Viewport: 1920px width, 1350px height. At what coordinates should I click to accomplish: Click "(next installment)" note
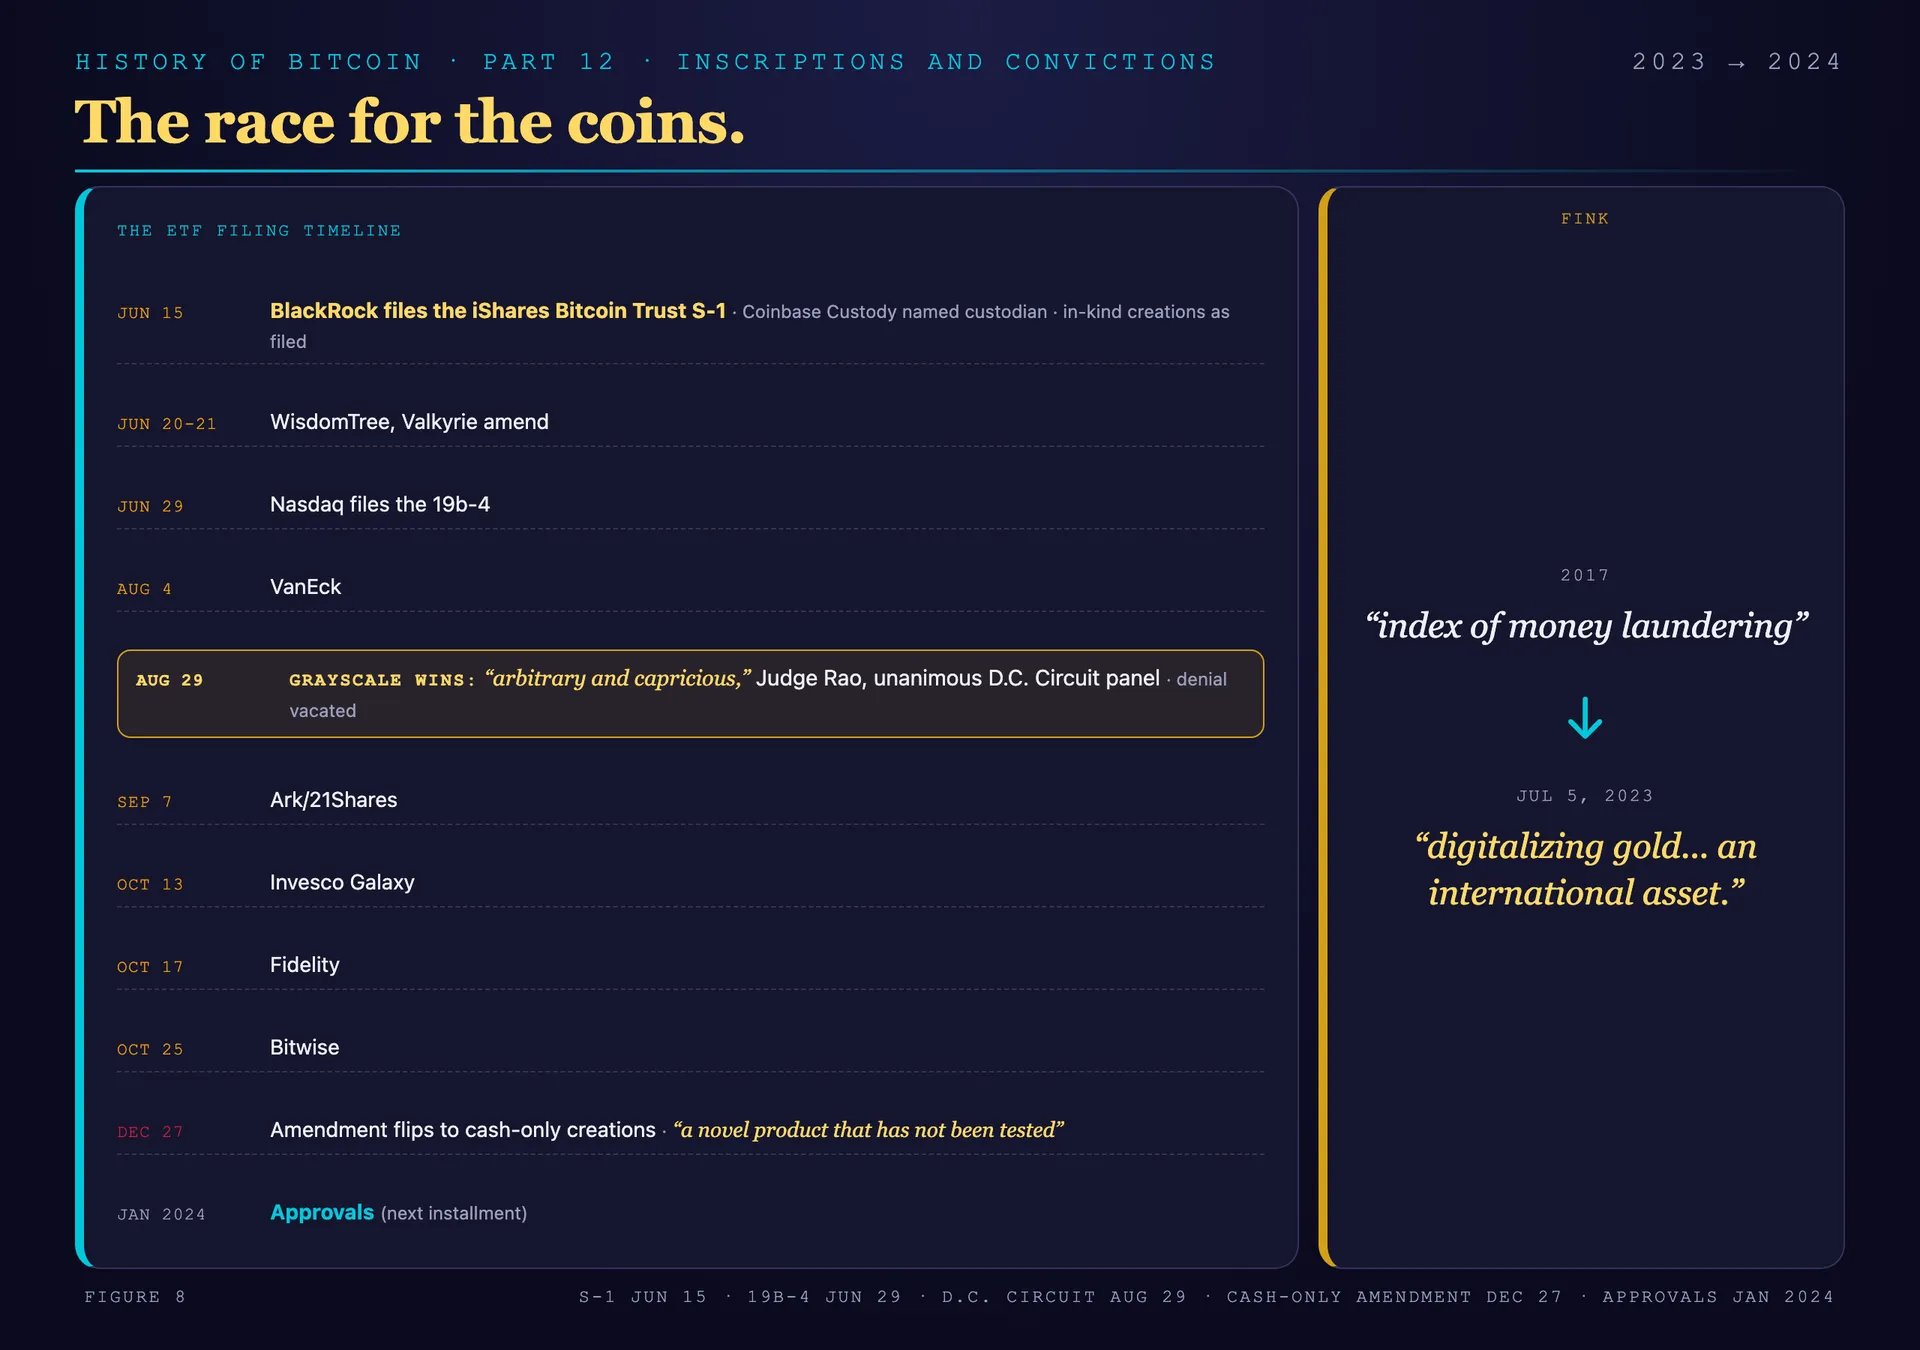click(454, 1214)
